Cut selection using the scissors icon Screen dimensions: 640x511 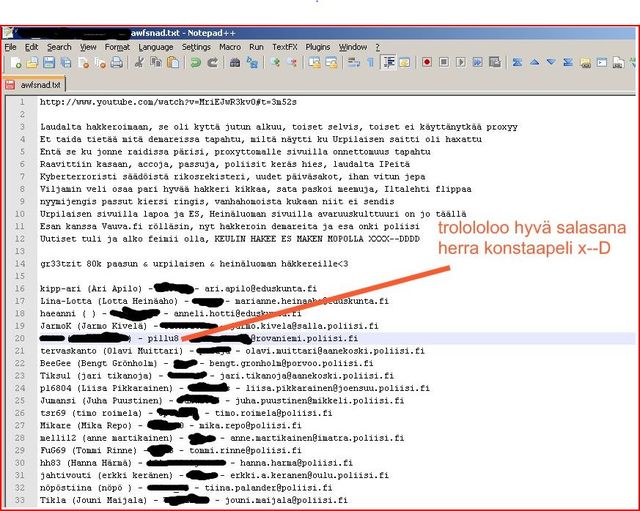click(x=141, y=62)
